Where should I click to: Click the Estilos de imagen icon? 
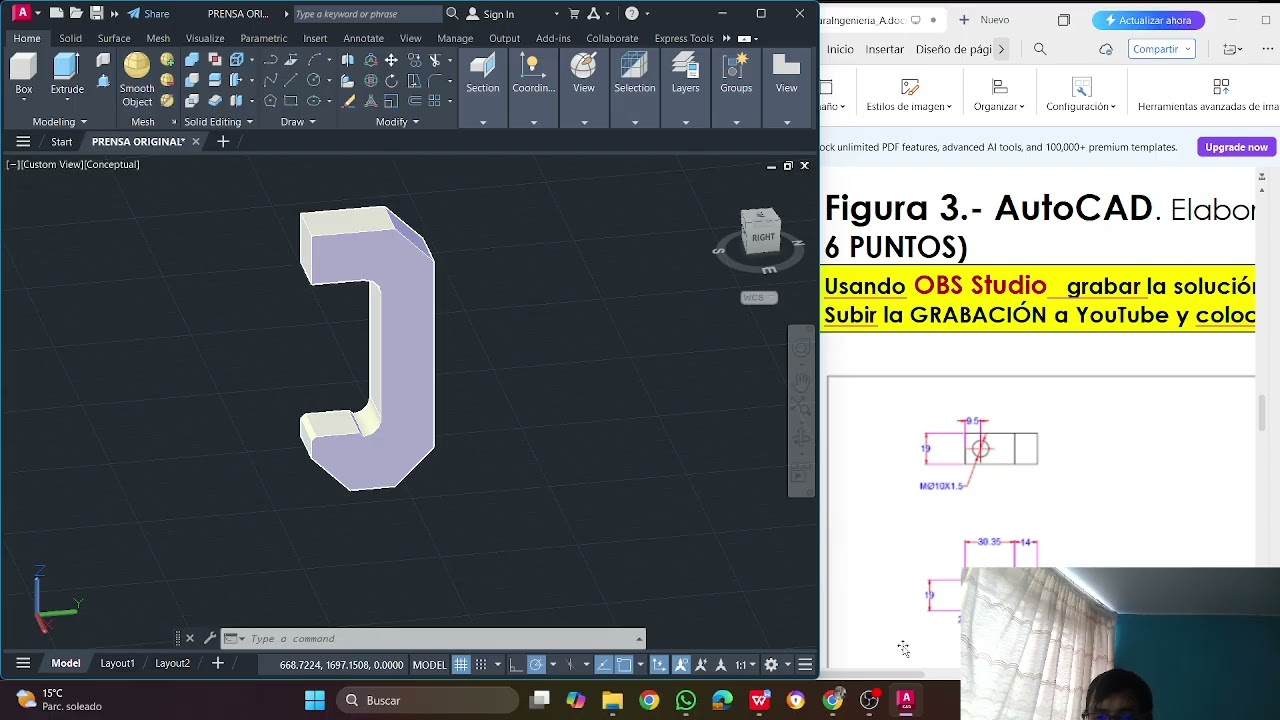coord(909,88)
